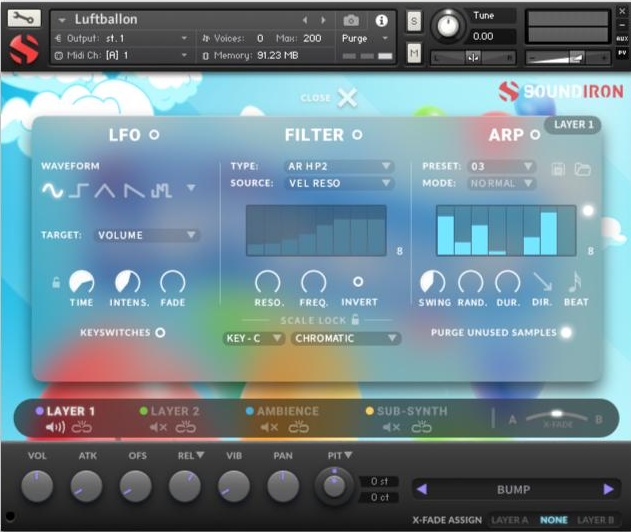Save the ARP preset disk icon

pyautogui.click(x=558, y=169)
